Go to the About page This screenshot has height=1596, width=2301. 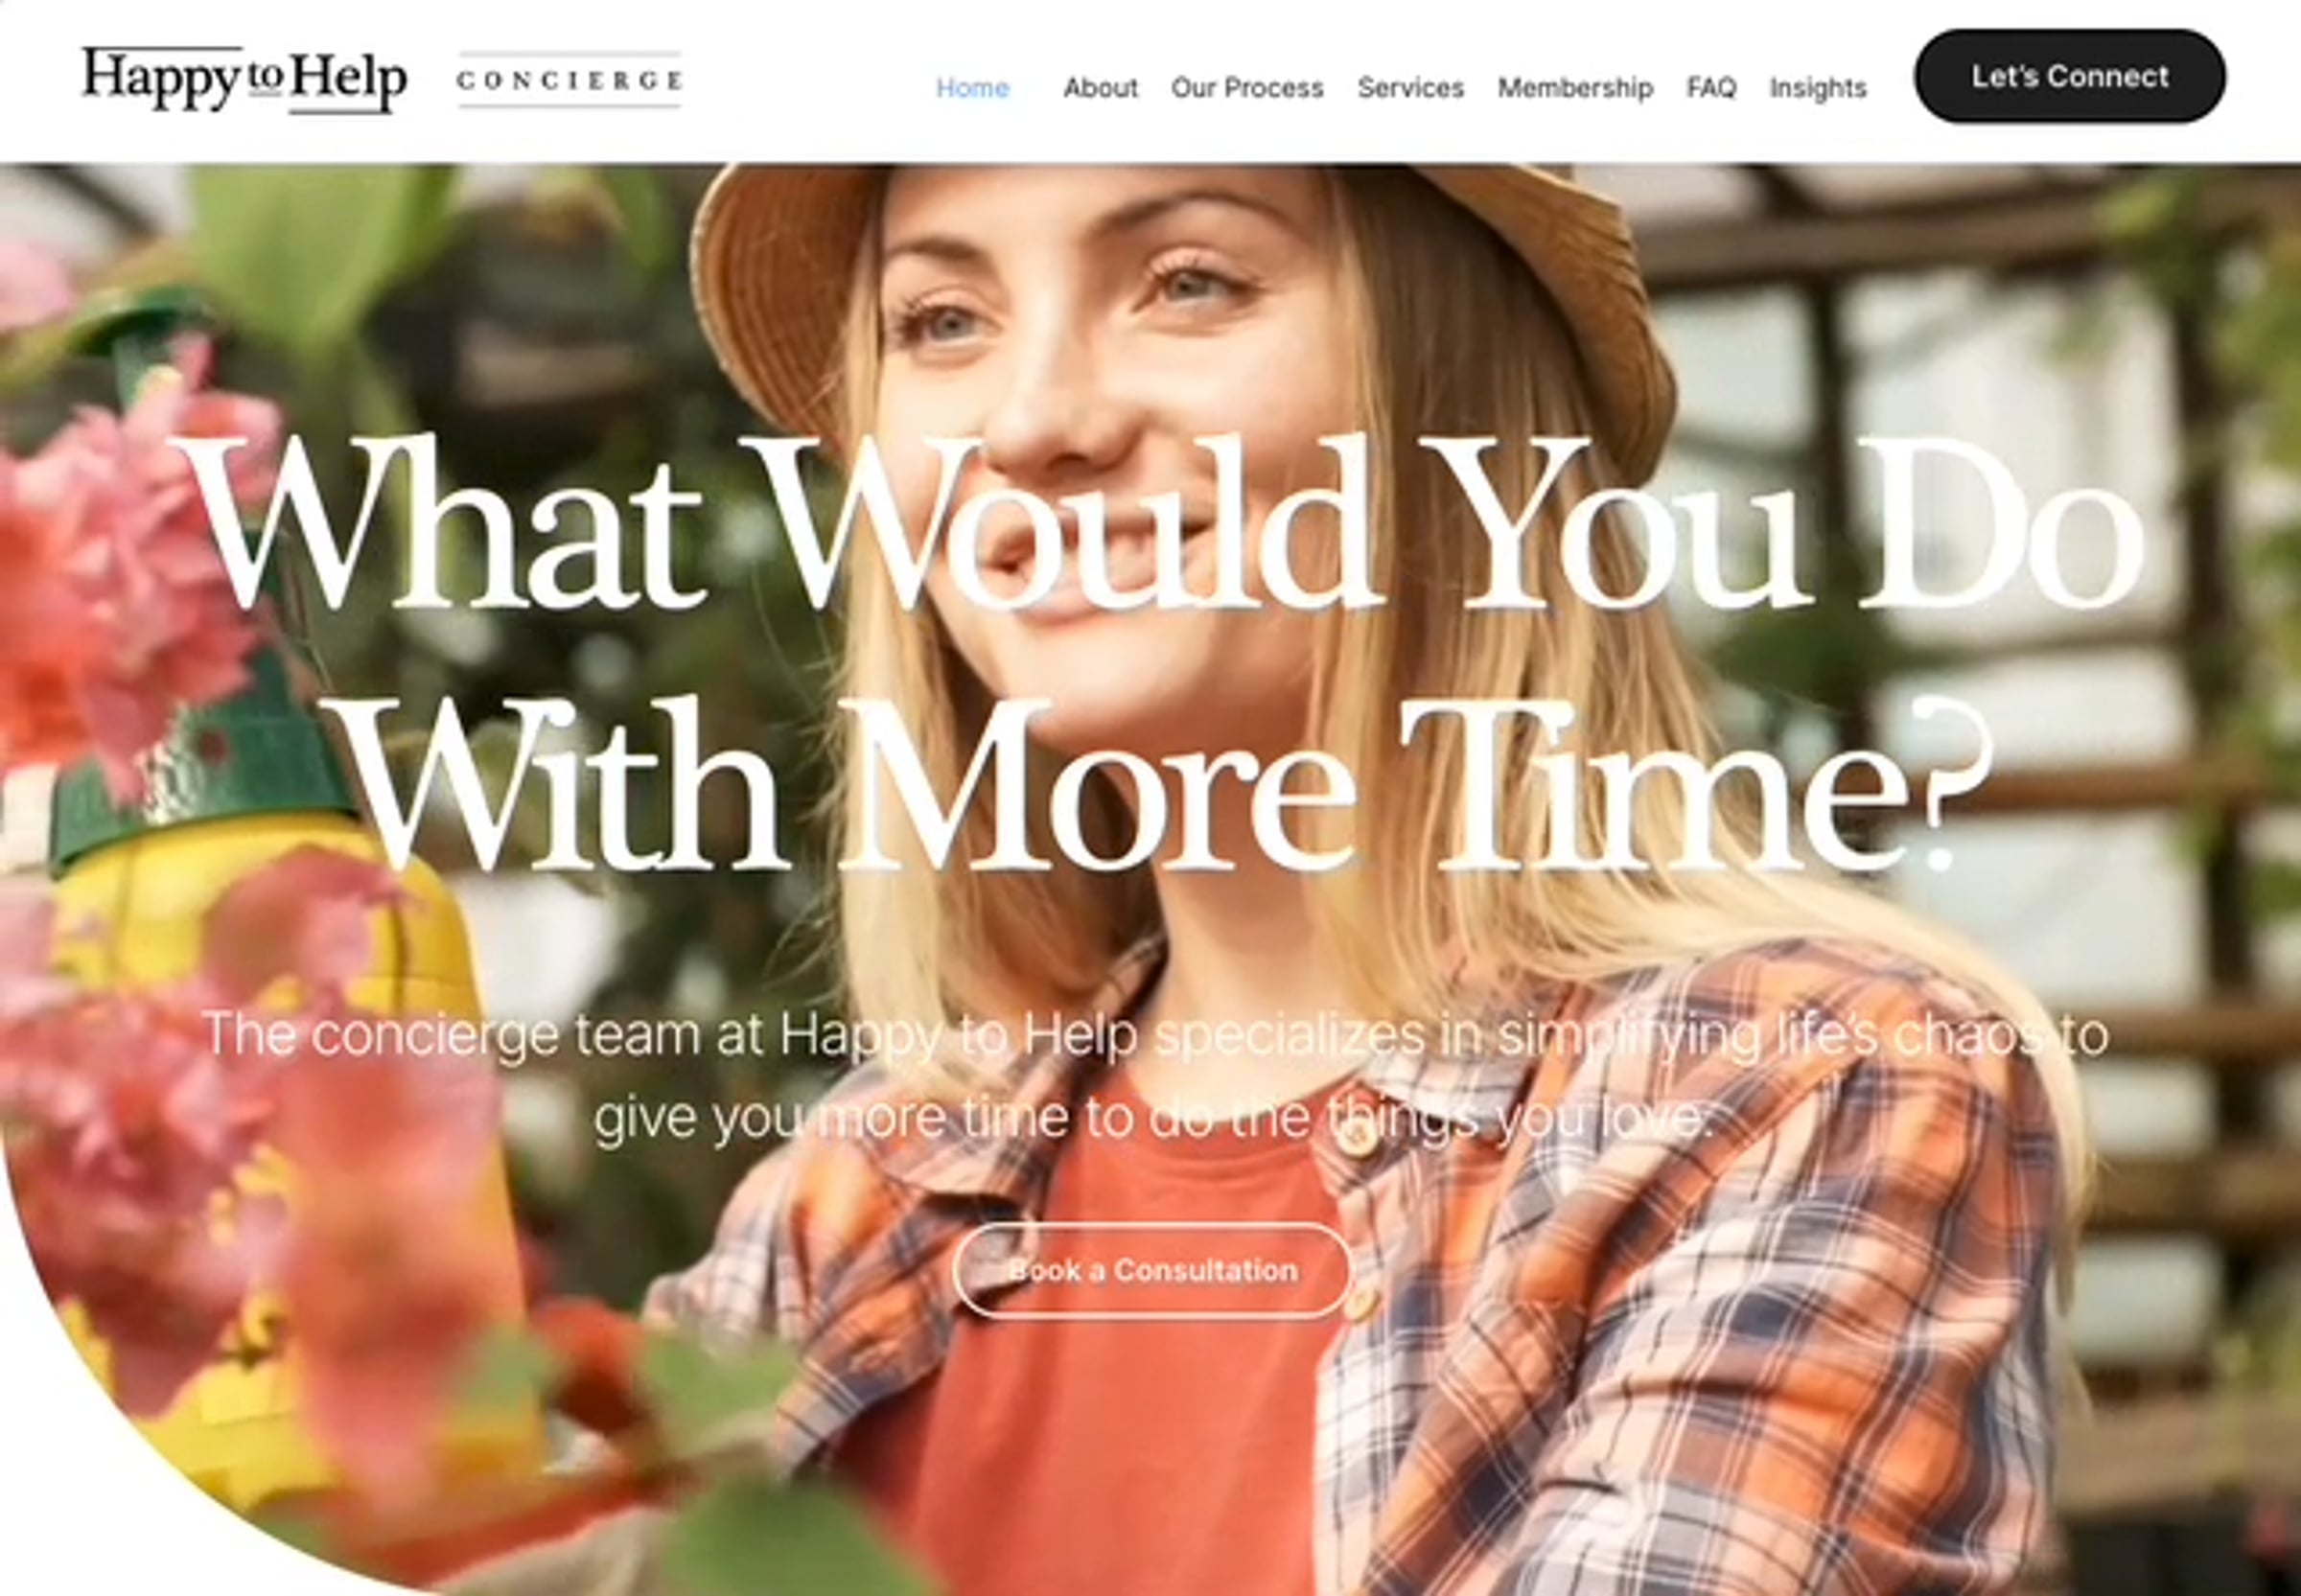pos(1100,88)
